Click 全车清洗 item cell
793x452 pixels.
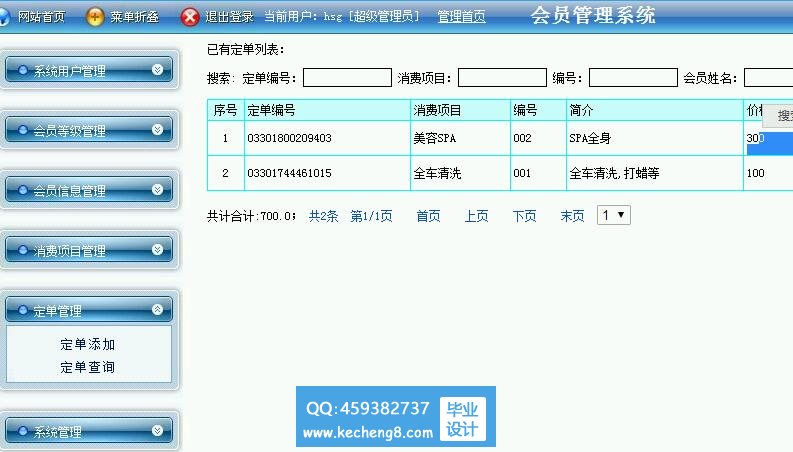(x=437, y=173)
